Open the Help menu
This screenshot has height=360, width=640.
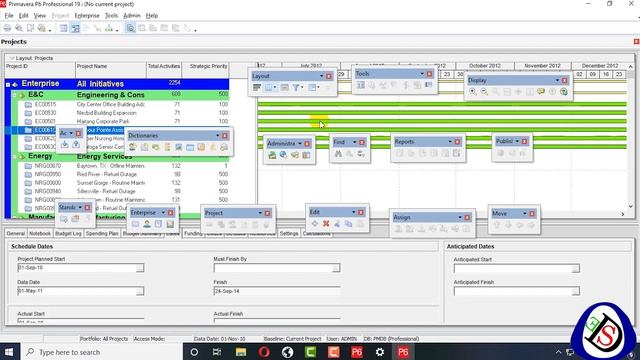(152, 16)
